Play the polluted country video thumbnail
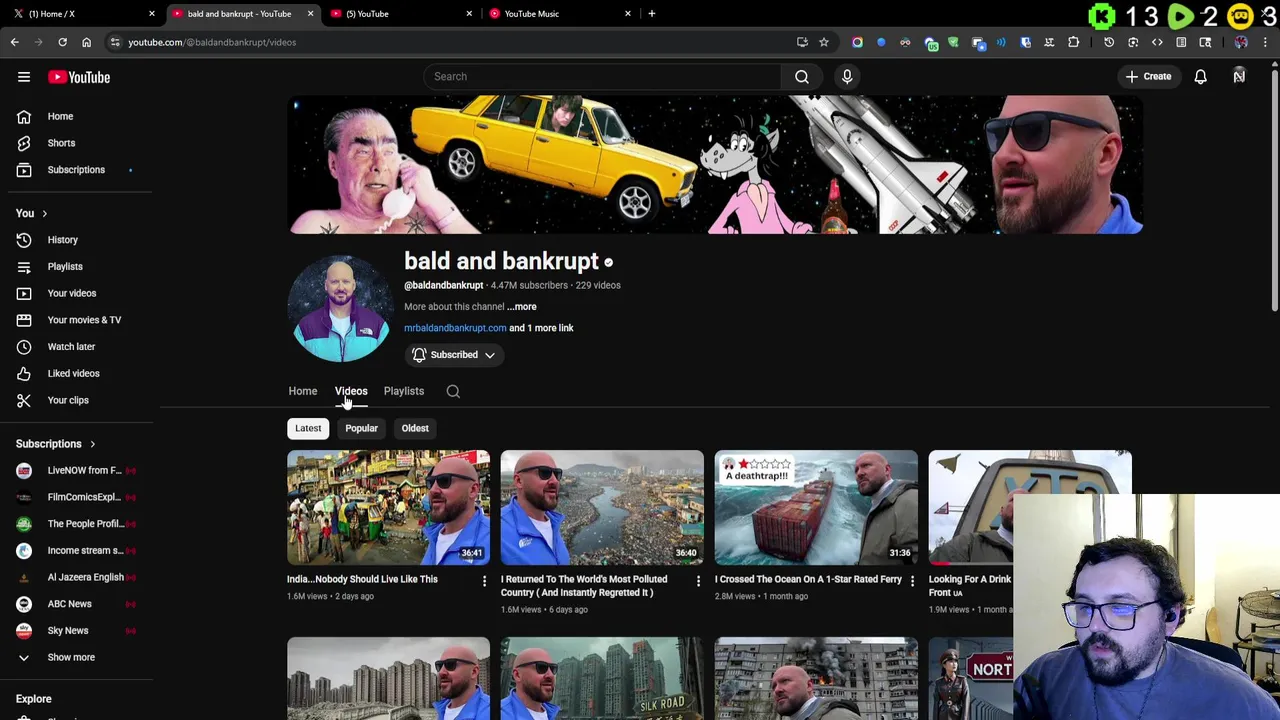 [x=602, y=507]
